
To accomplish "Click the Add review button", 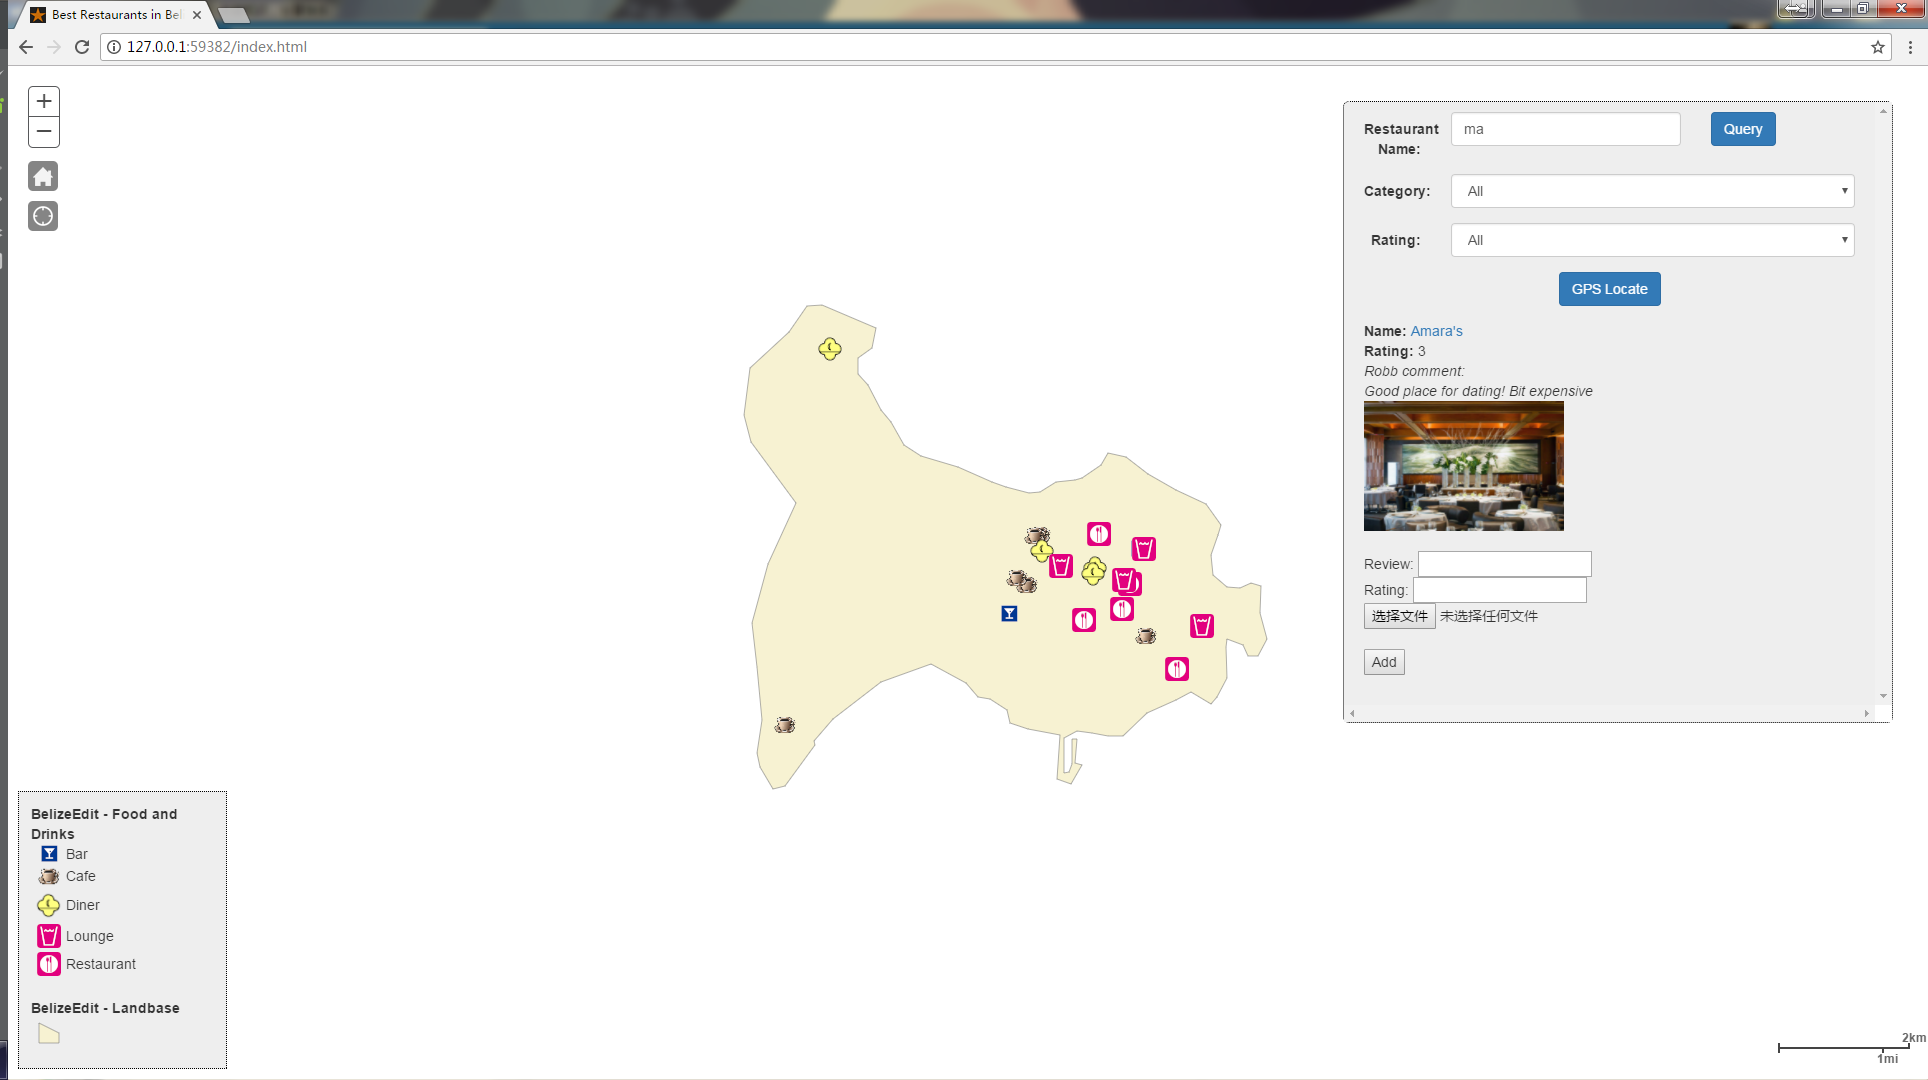I will point(1384,662).
